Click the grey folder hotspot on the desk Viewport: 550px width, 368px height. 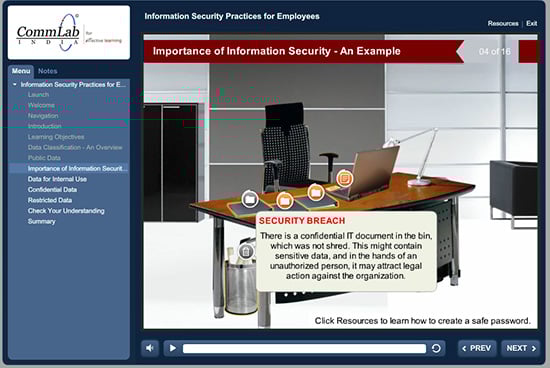coord(250,199)
